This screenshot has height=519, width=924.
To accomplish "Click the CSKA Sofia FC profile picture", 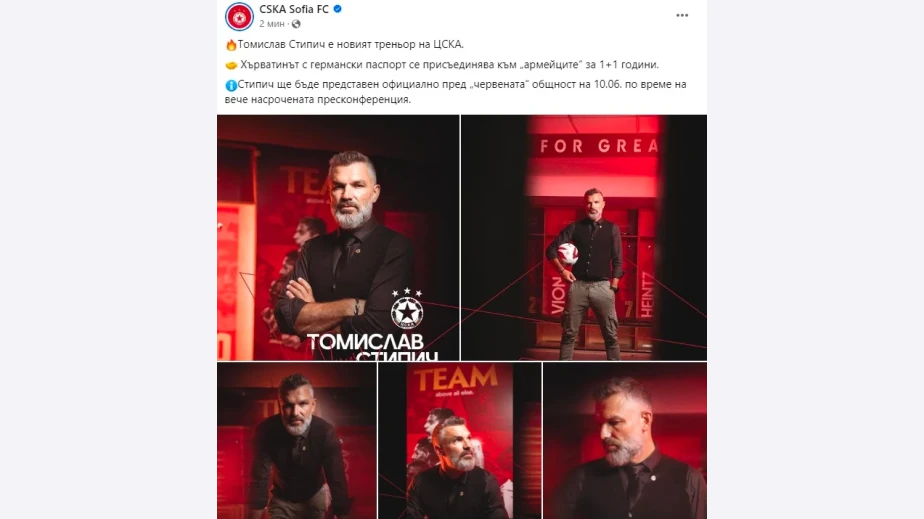I will tap(239, 16).
